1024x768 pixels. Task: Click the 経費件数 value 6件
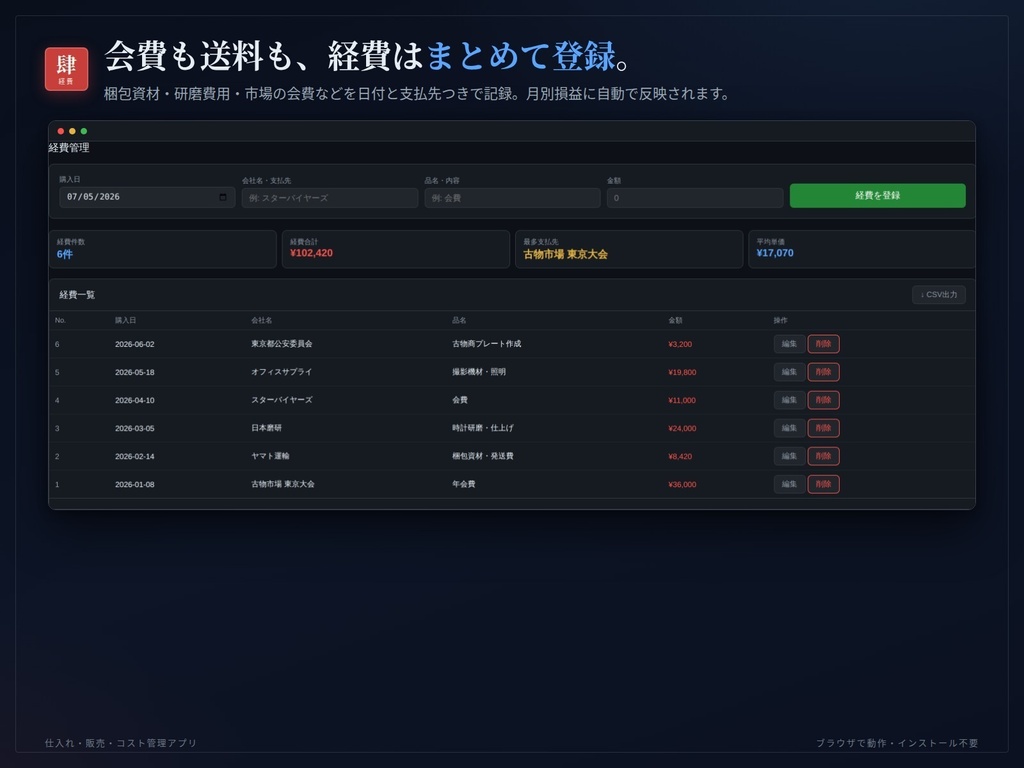click(x=65, y=254)
